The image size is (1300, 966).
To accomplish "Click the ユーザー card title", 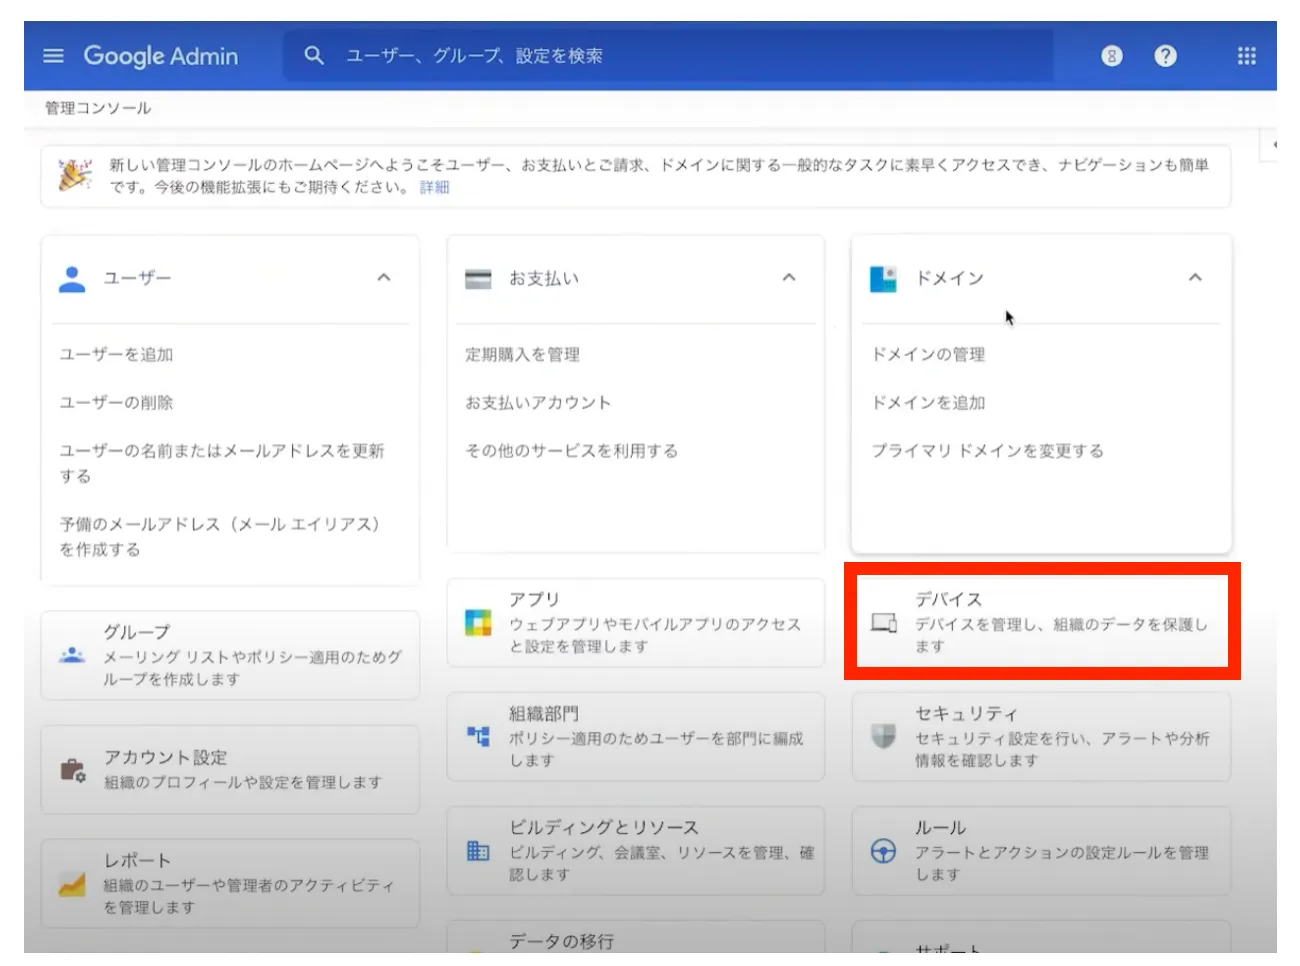I will 138,278.
